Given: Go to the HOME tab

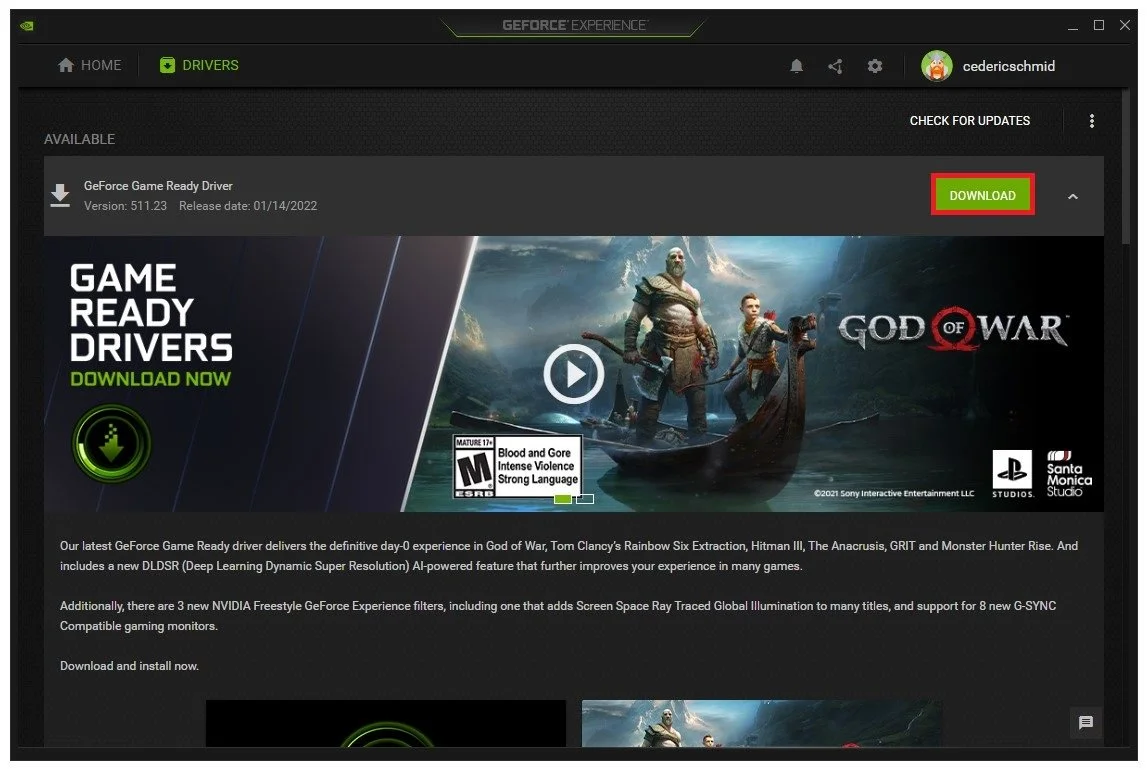Looking at the screenshot, I should pos(89,65).
